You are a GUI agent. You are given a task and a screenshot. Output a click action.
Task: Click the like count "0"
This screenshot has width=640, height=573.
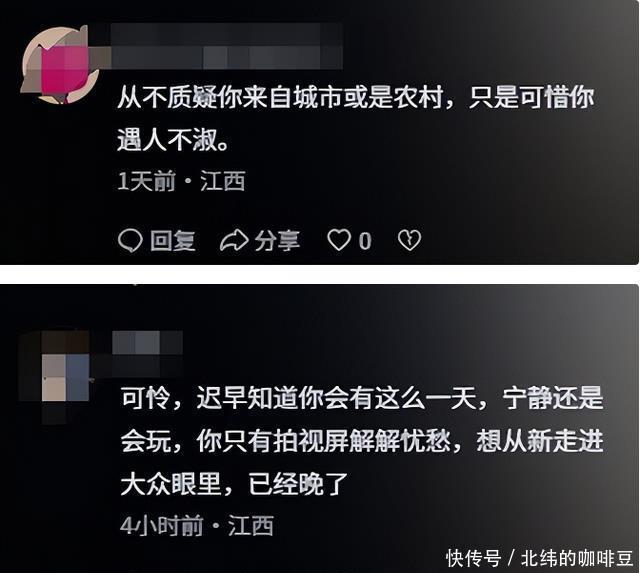click(365, 241)
